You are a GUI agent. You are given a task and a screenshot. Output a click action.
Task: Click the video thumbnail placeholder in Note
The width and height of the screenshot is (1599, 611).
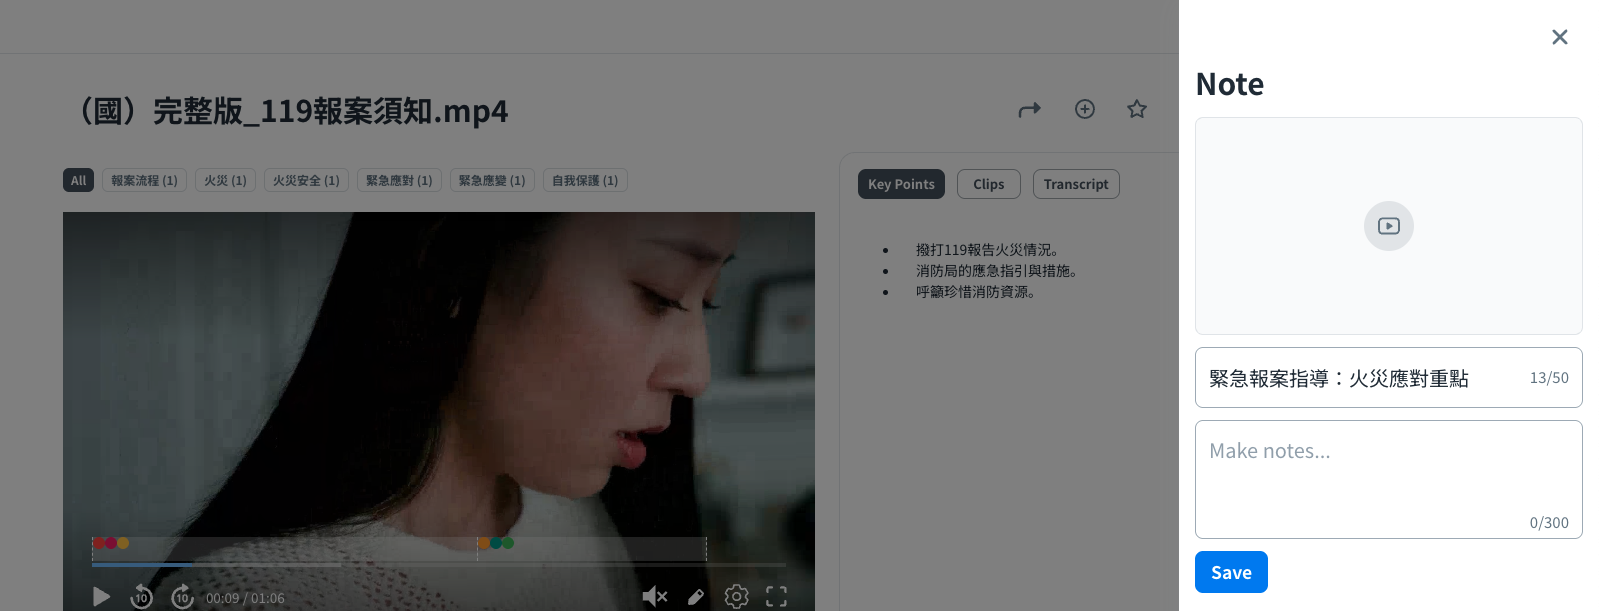point(1388,226)
